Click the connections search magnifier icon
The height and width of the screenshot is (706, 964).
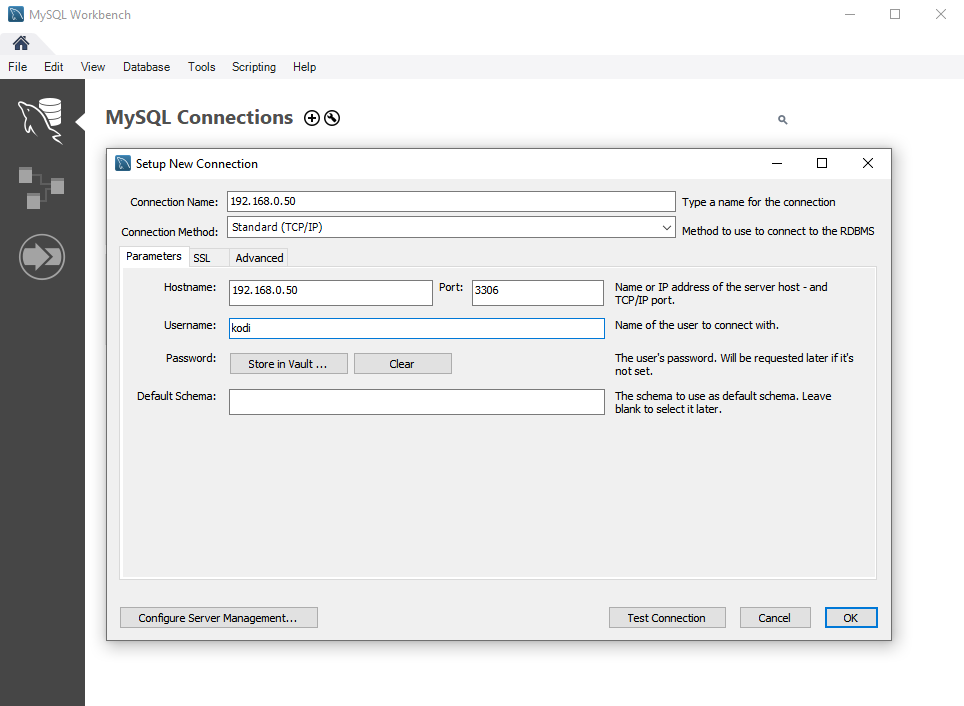click(783, 119)
